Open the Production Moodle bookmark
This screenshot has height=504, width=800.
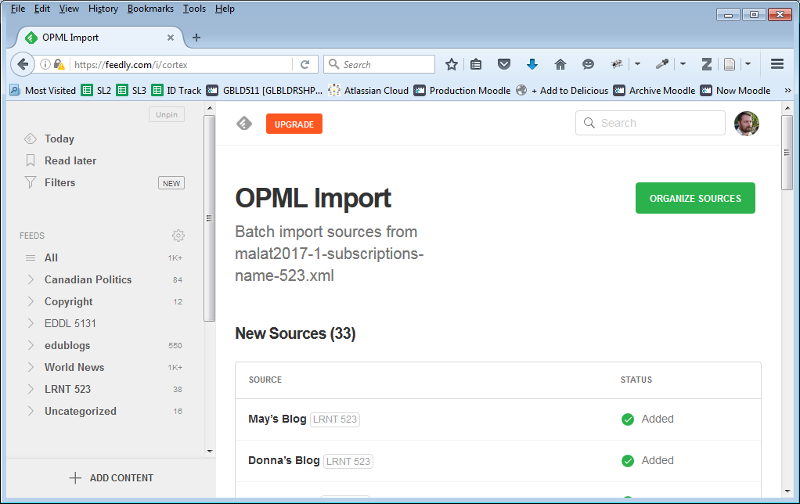(x=462, y=90)
